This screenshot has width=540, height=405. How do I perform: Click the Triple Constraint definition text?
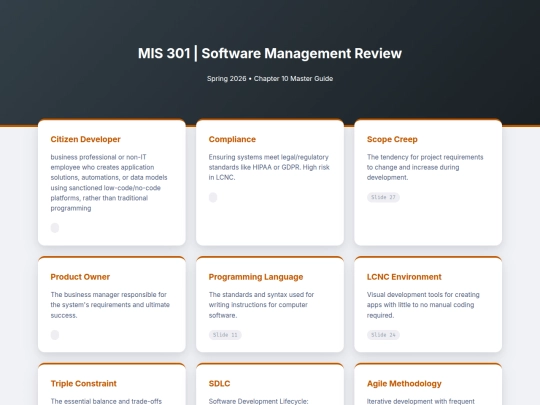[x=106, y=401]
